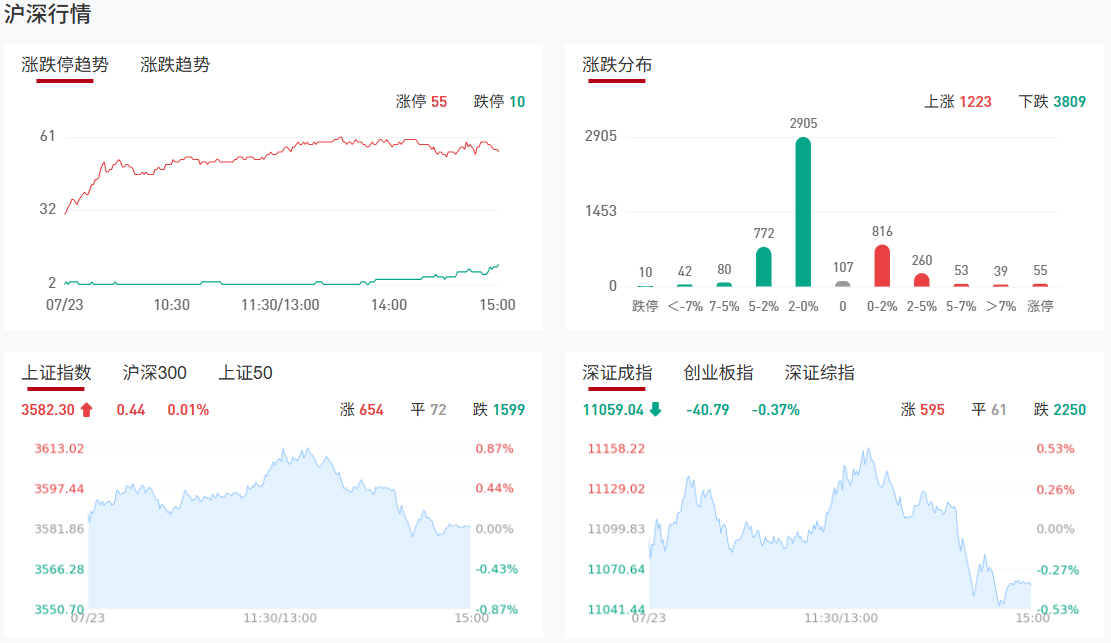
Task: Click the 上涨 1223 count label
Action: pos(958,102)
